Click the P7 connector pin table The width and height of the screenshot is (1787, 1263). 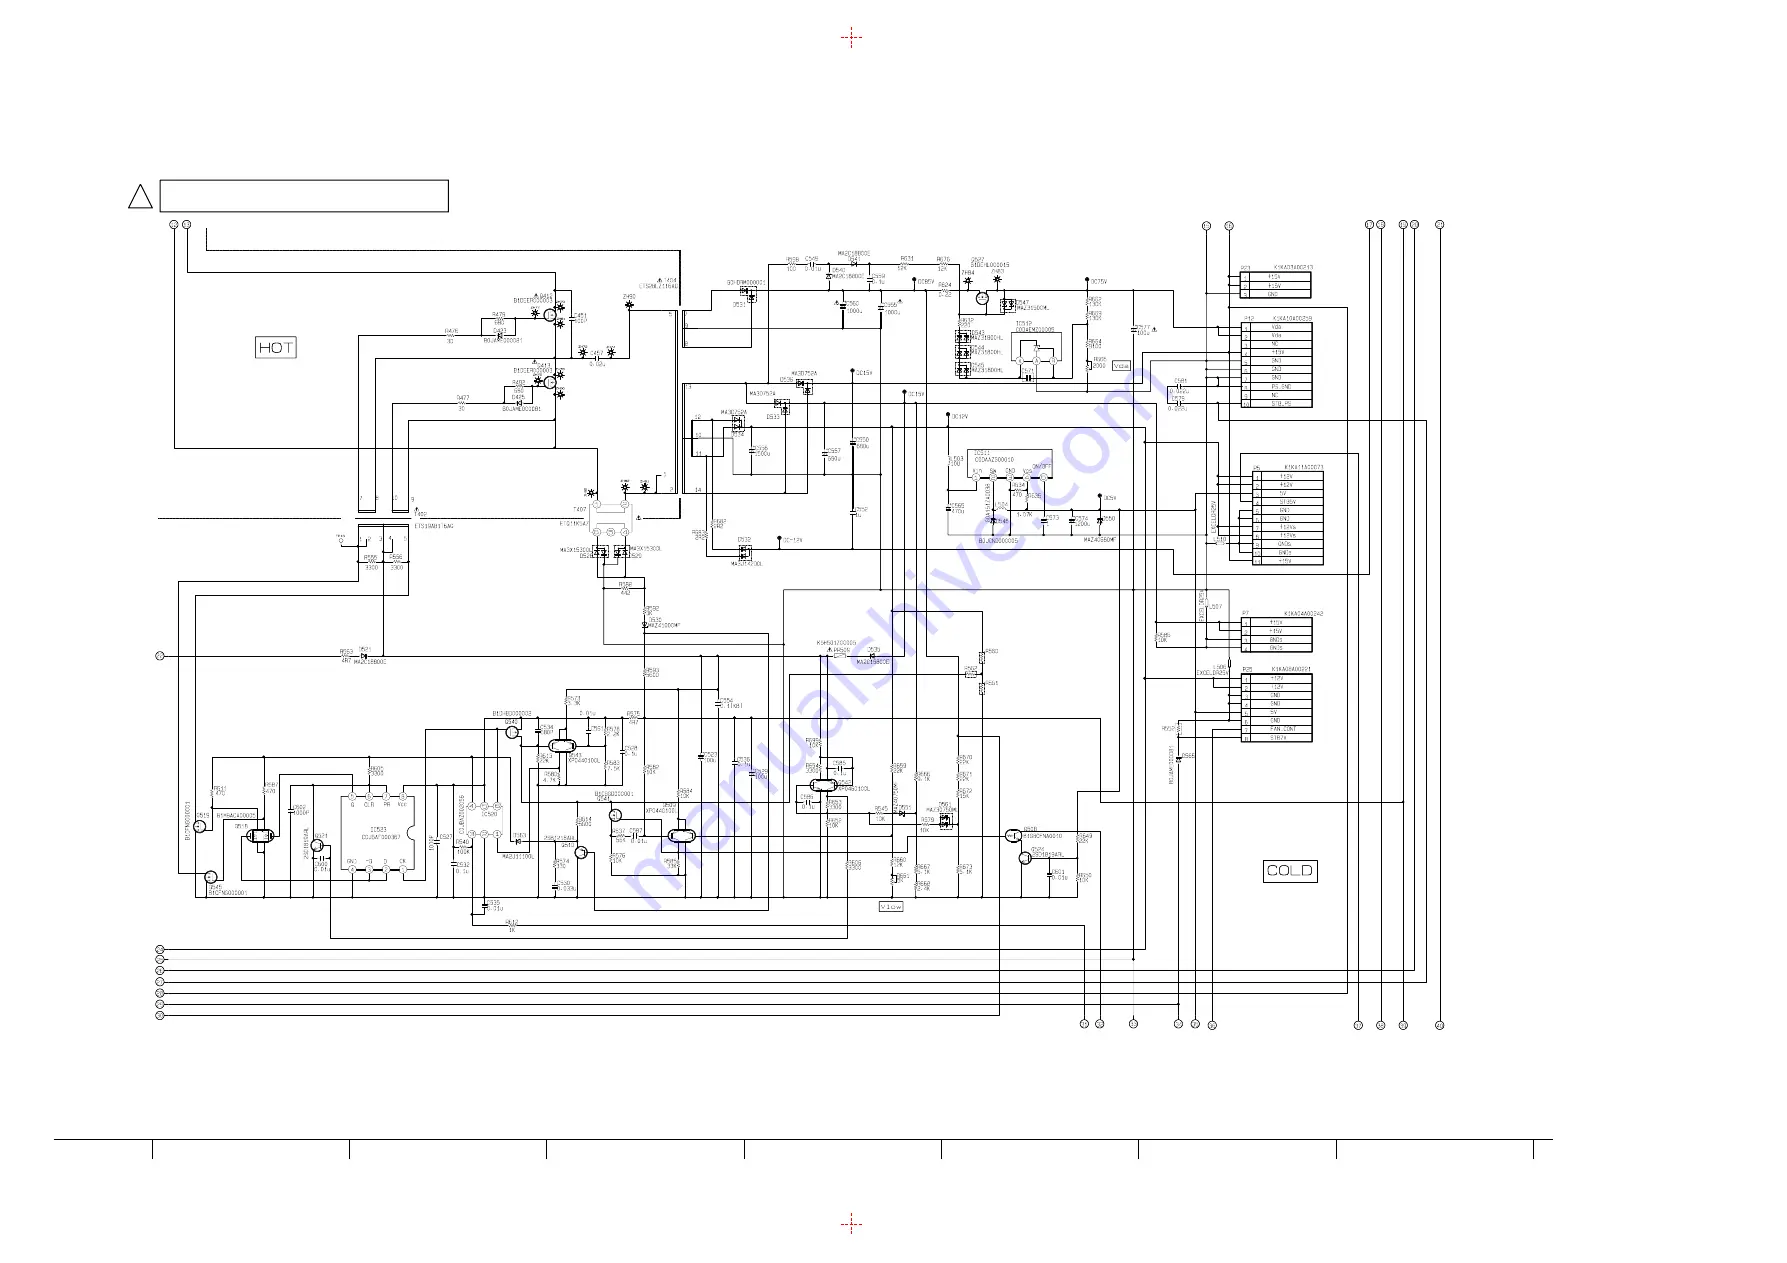coord(1277,635)
